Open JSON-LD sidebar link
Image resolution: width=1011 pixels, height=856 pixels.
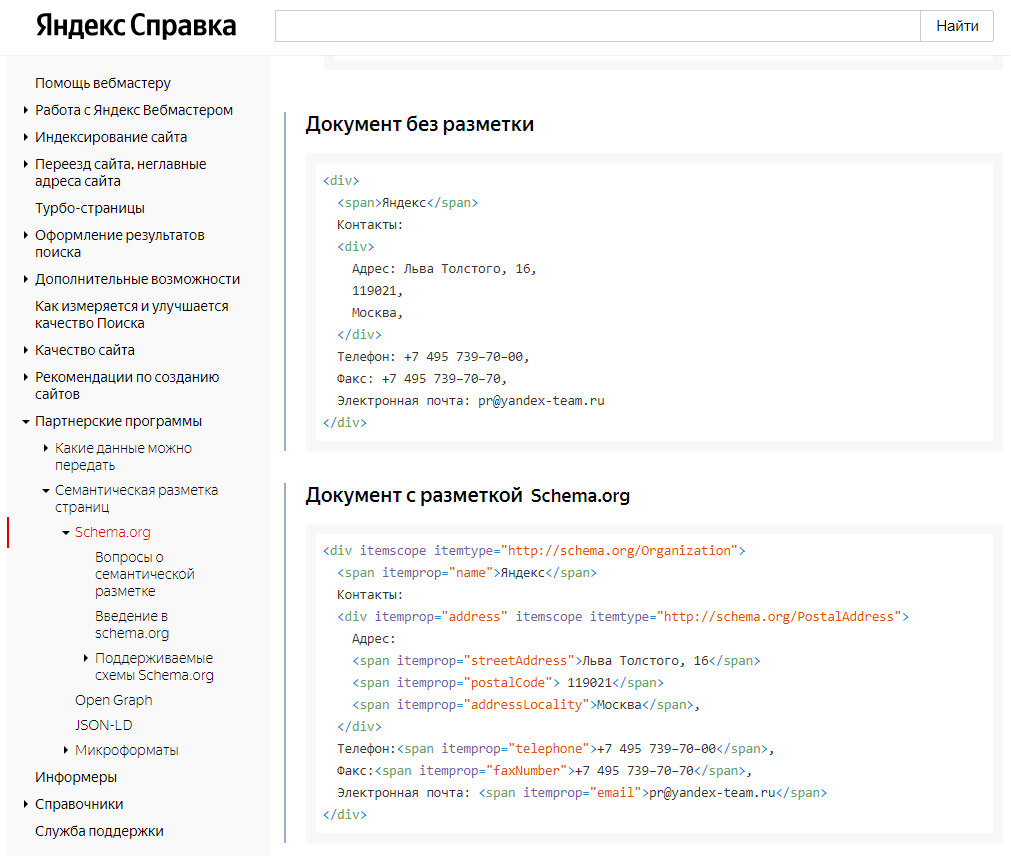tap(103, 725)
